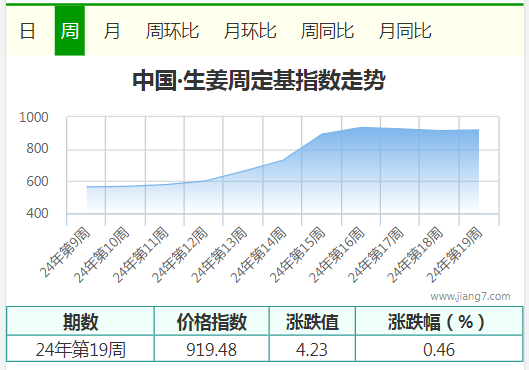Screen dimensions: 529x370
Task: Click the www.jiang7.com source link
Action: [470, 296]
